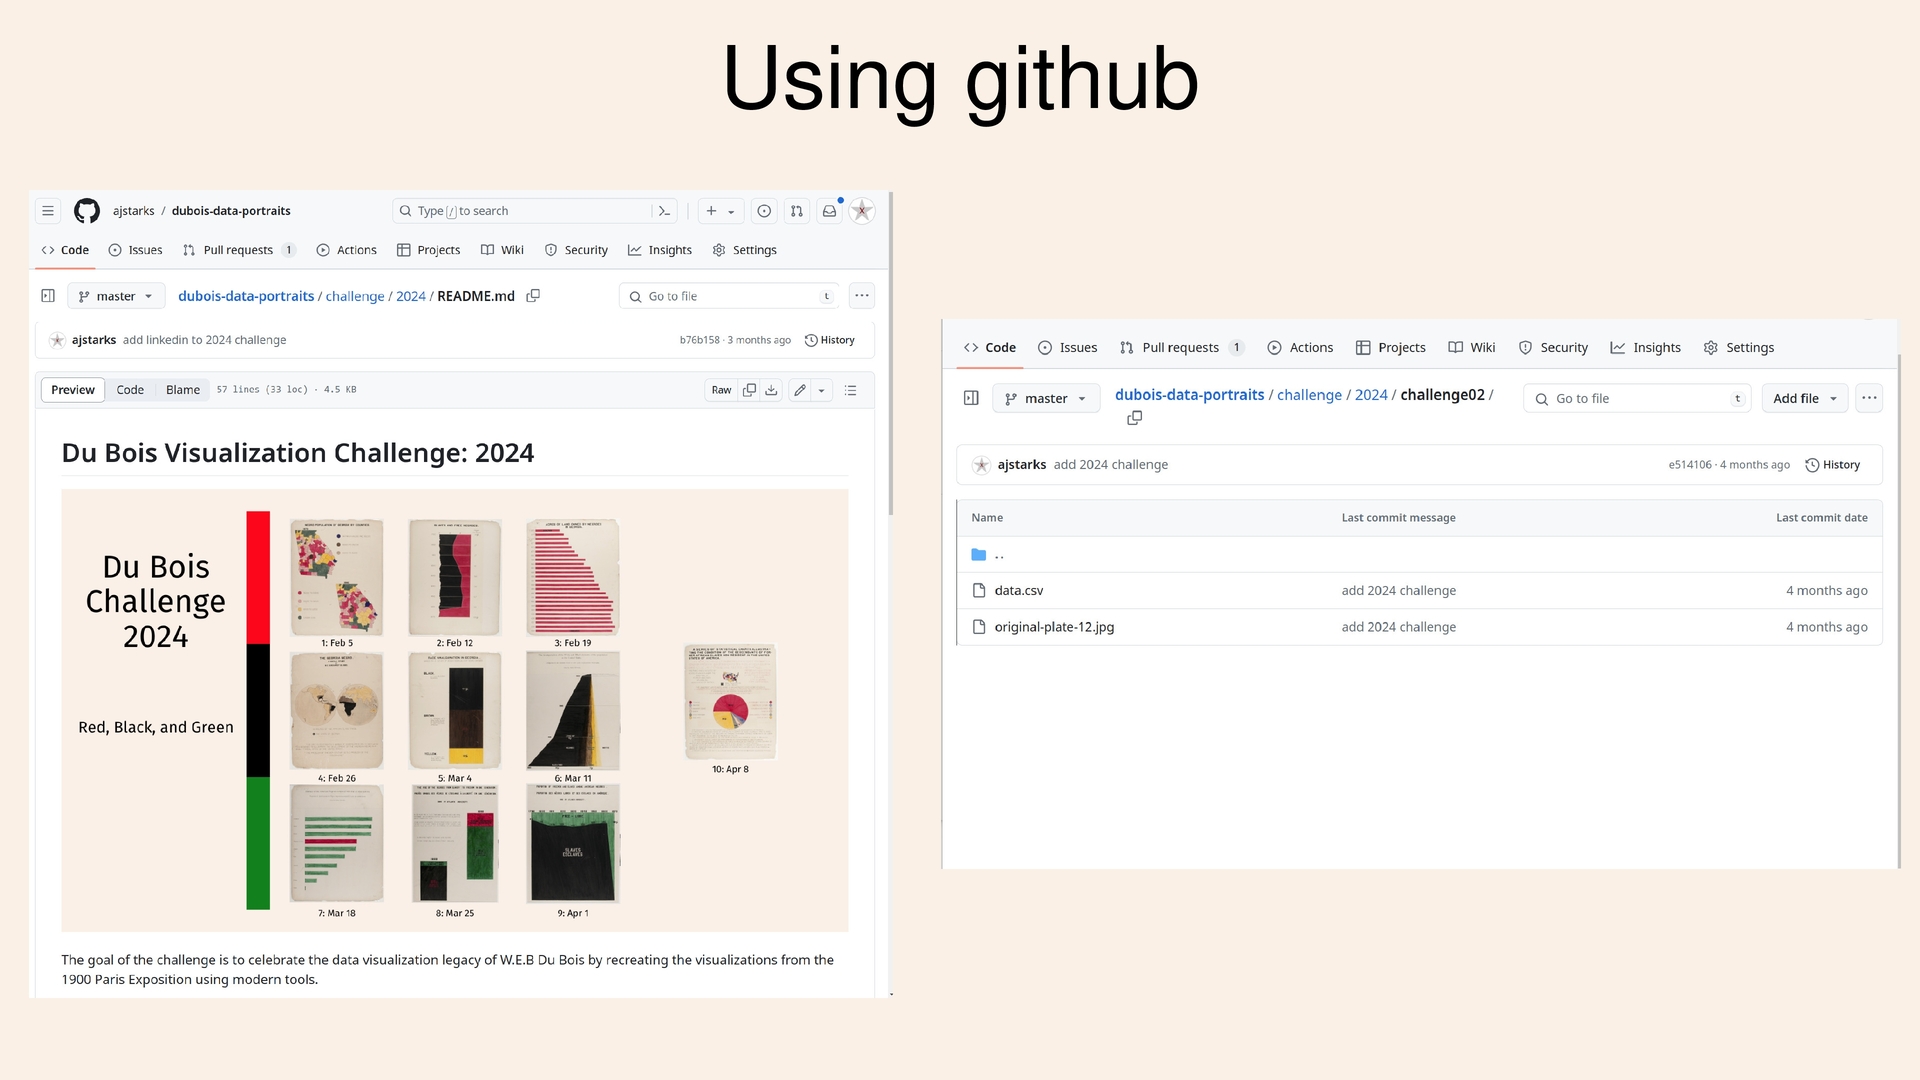The height and width of the screenshot is (1080, 1920).
Task: Click into the 'Type / to search' field
Action: click(535, 211)
